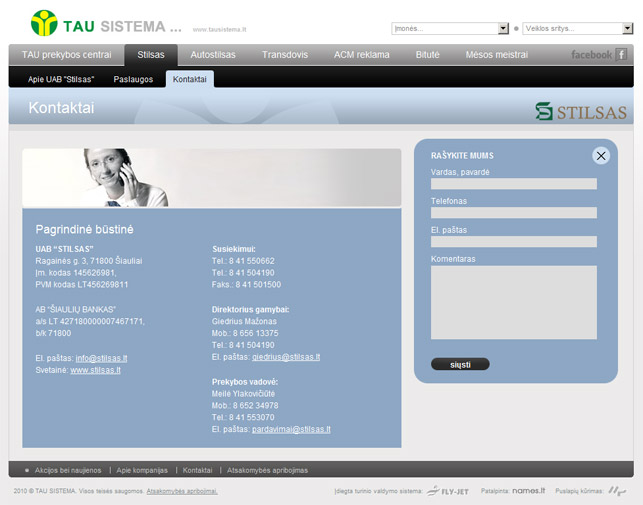Image resolution: width=643 pixels, height=505 pixels.
Task: Focus the Komentaras text area
Action: click(x=513, y=302)
